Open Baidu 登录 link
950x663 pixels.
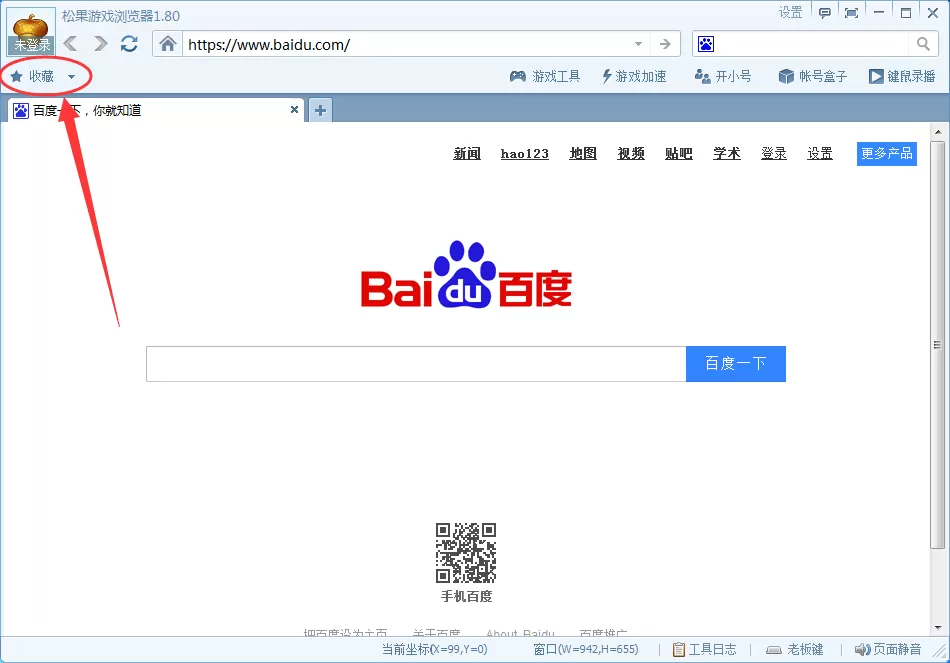[774, 154]
